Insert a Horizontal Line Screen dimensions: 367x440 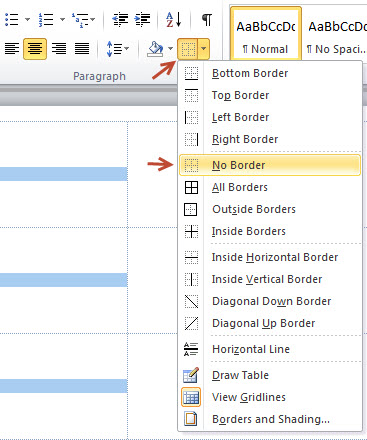[270, 349]
